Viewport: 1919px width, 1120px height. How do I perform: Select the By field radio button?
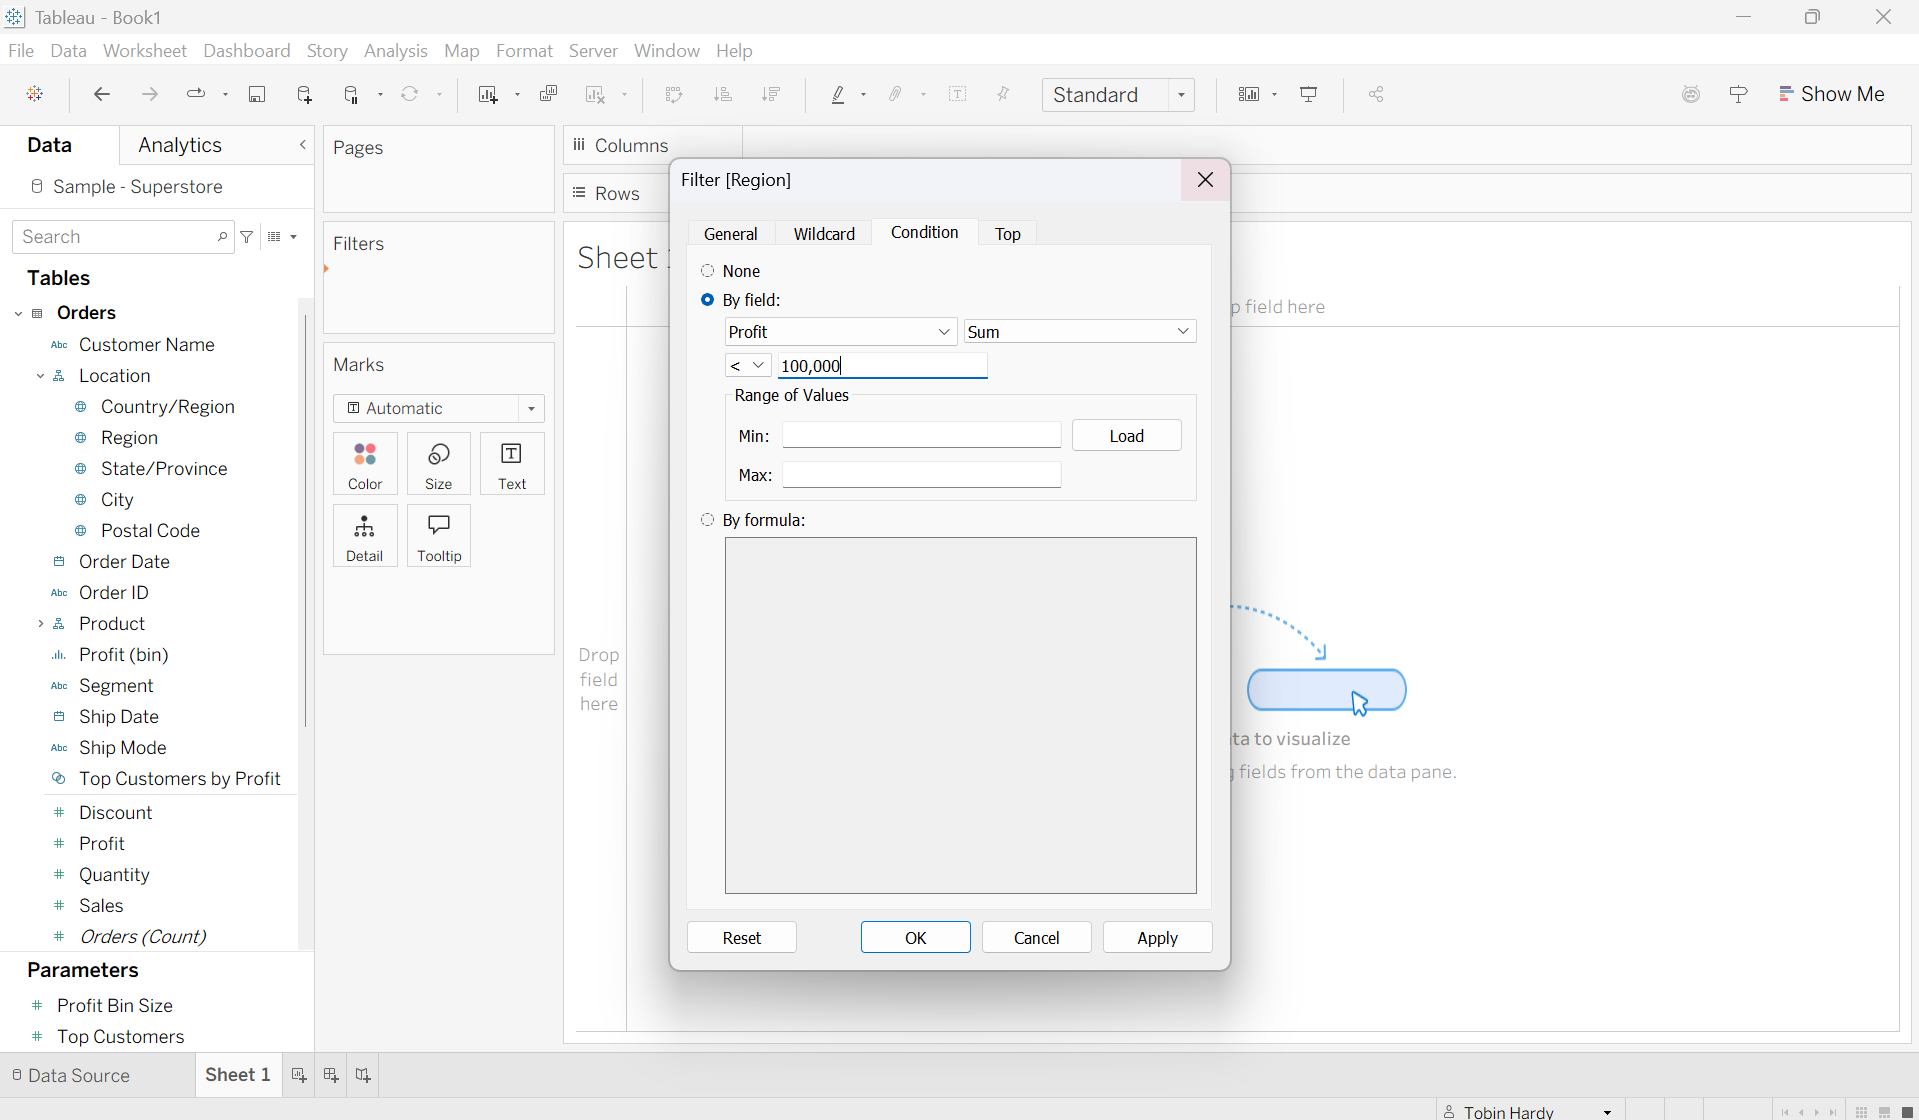(708, 300)
